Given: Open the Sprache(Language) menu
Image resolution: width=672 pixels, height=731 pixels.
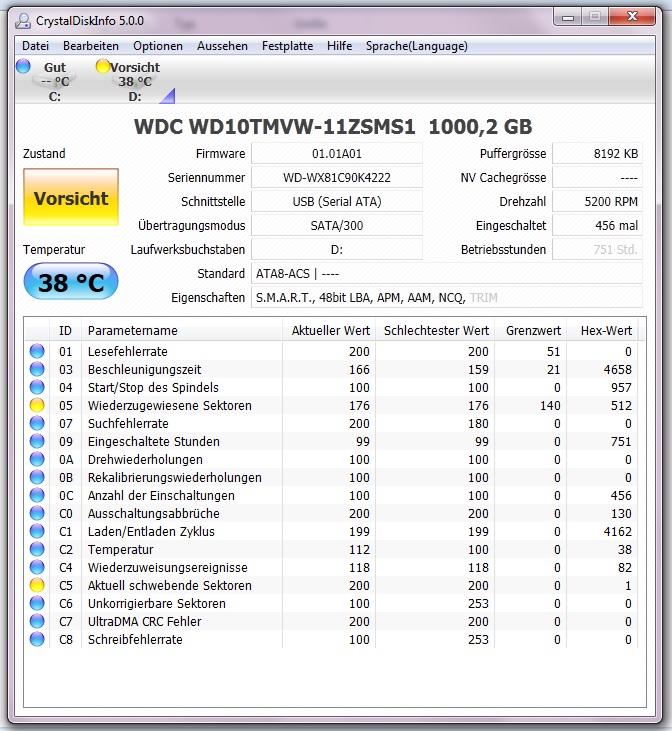Looking at the screenshot, I should (x=416, y=46).
